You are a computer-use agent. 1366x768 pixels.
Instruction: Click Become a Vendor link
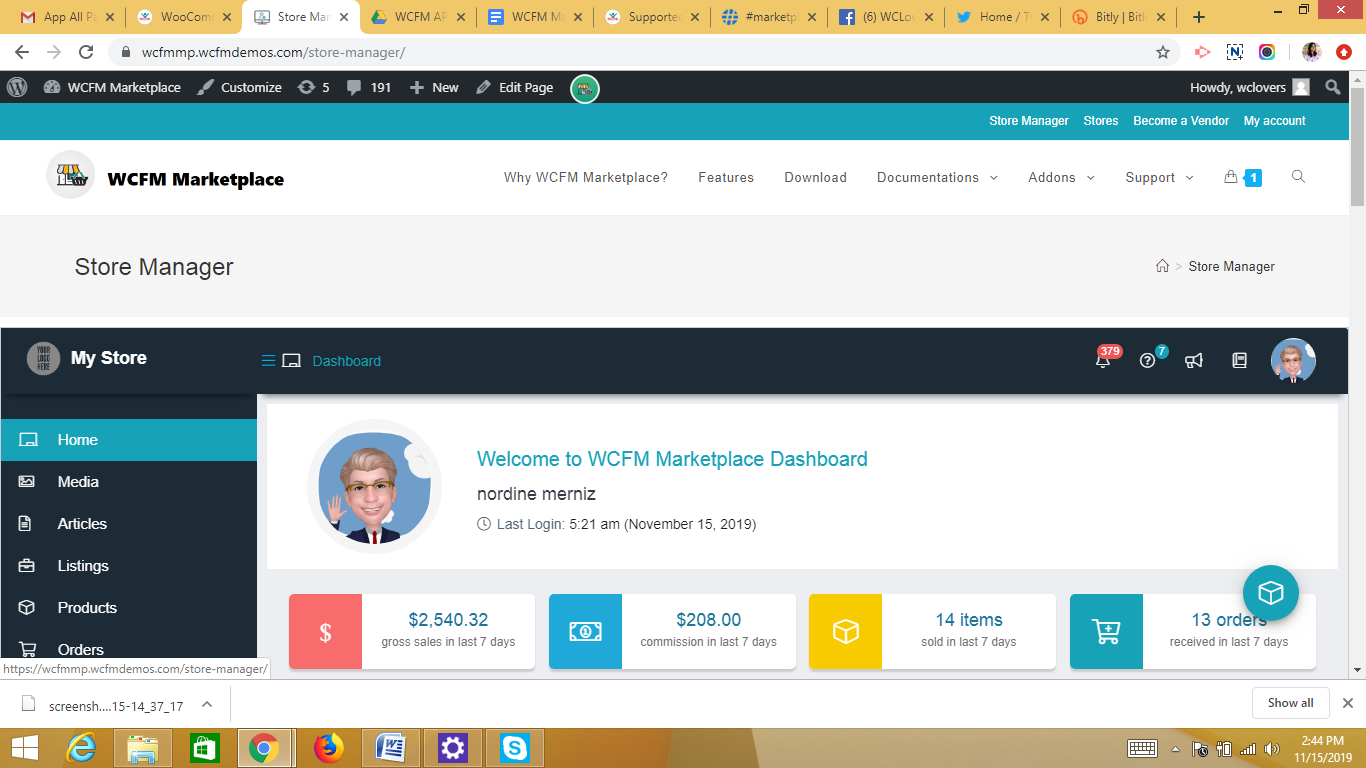tap(1181, 121)
